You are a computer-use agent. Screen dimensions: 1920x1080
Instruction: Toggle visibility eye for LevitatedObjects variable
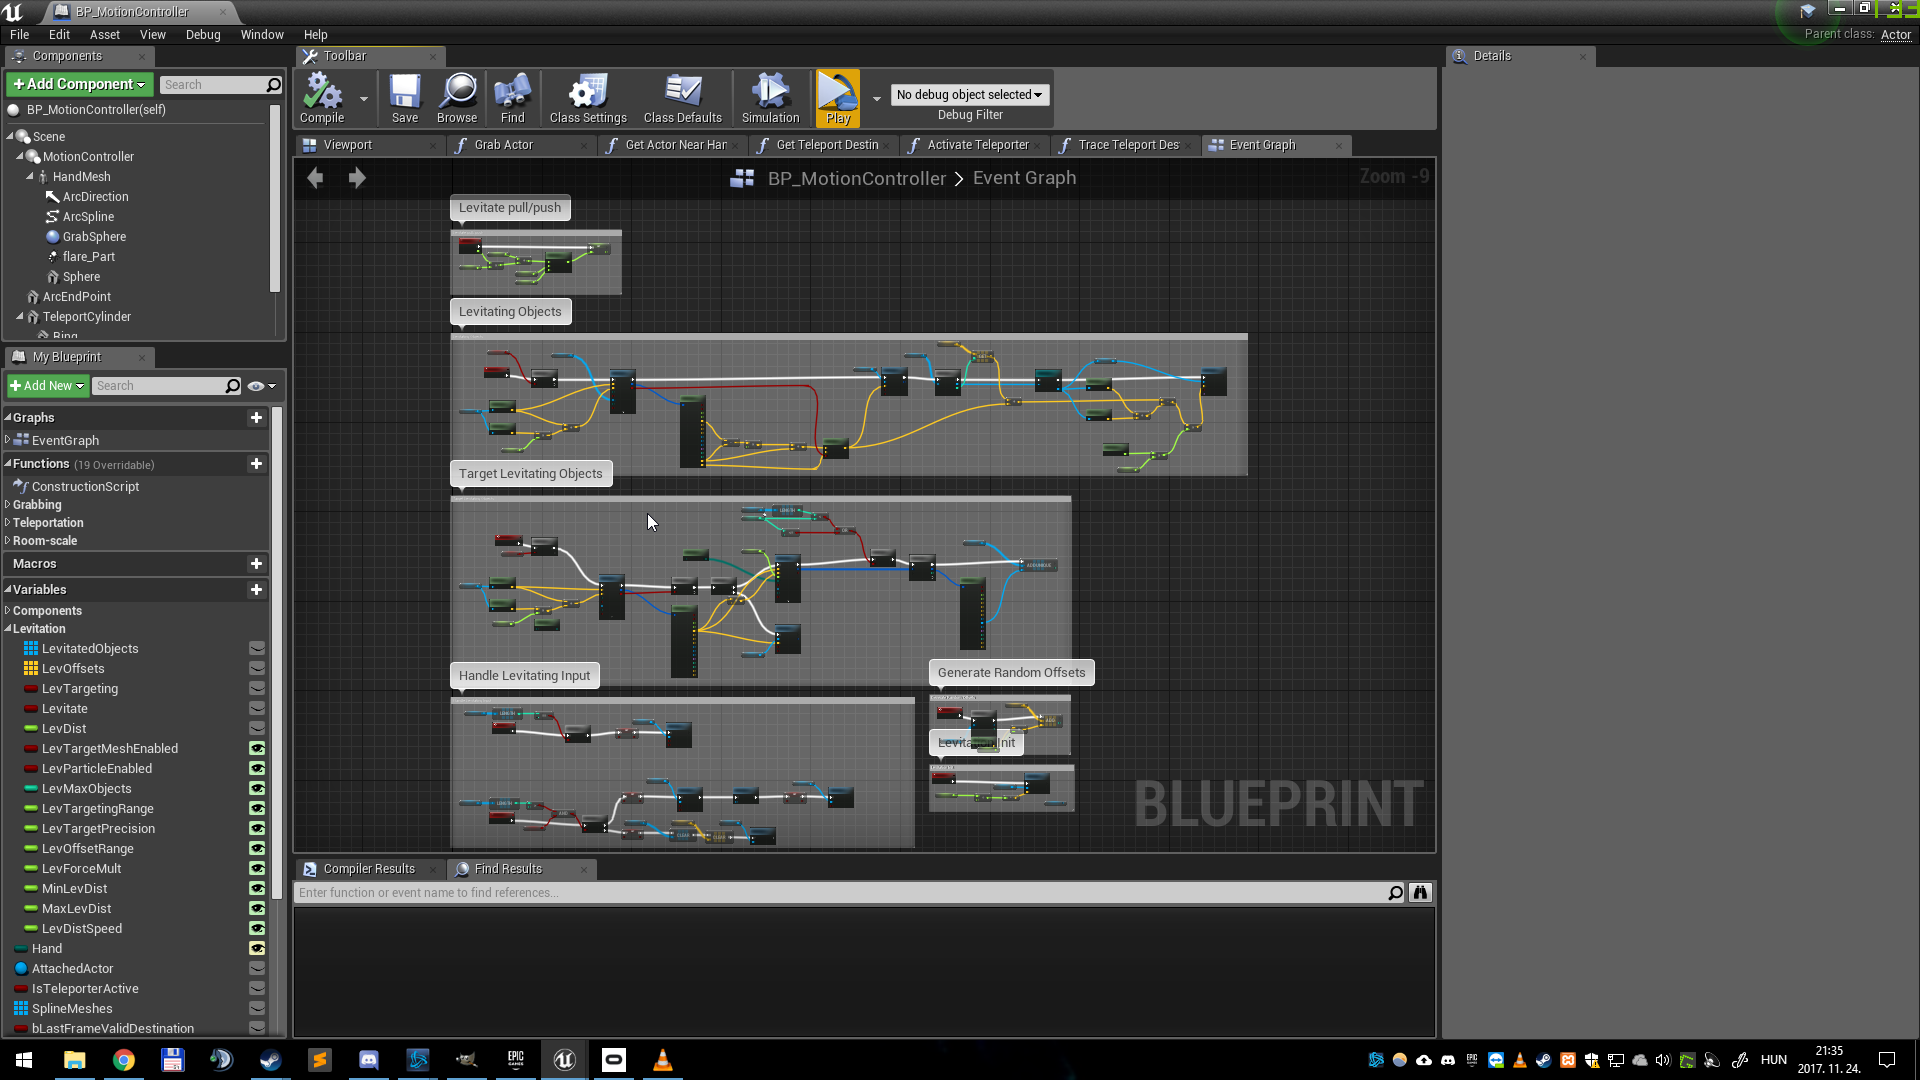click(x=257, y=648)
